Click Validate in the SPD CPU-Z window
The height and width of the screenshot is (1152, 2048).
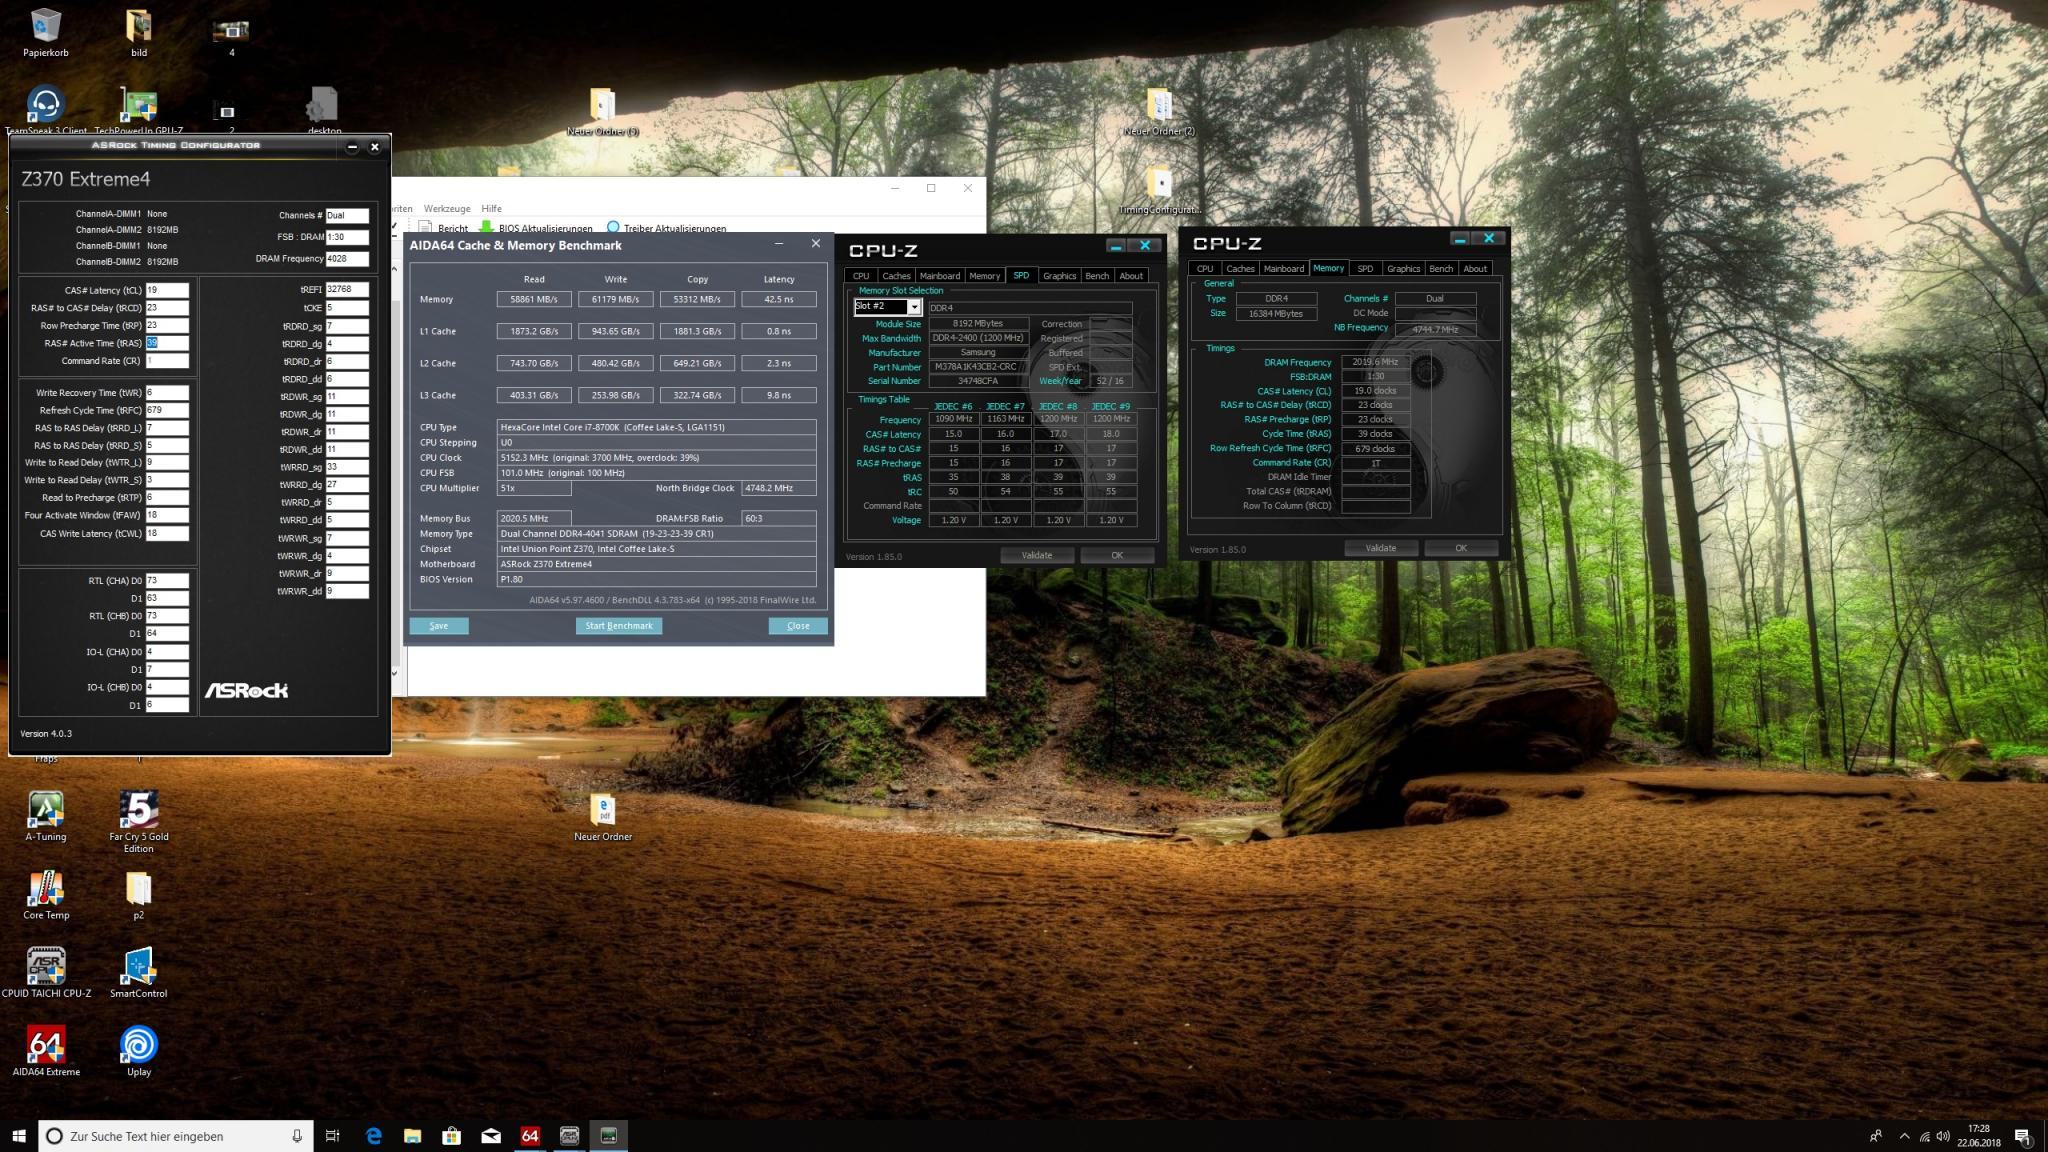1036,555
